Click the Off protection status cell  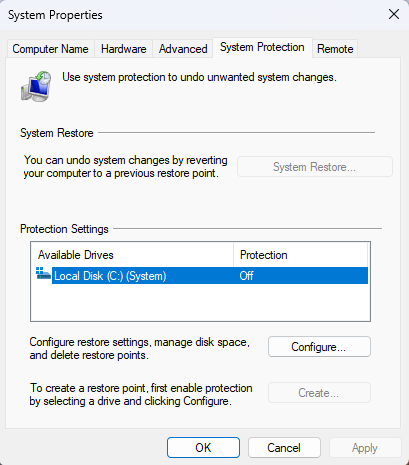click(246, 276)
